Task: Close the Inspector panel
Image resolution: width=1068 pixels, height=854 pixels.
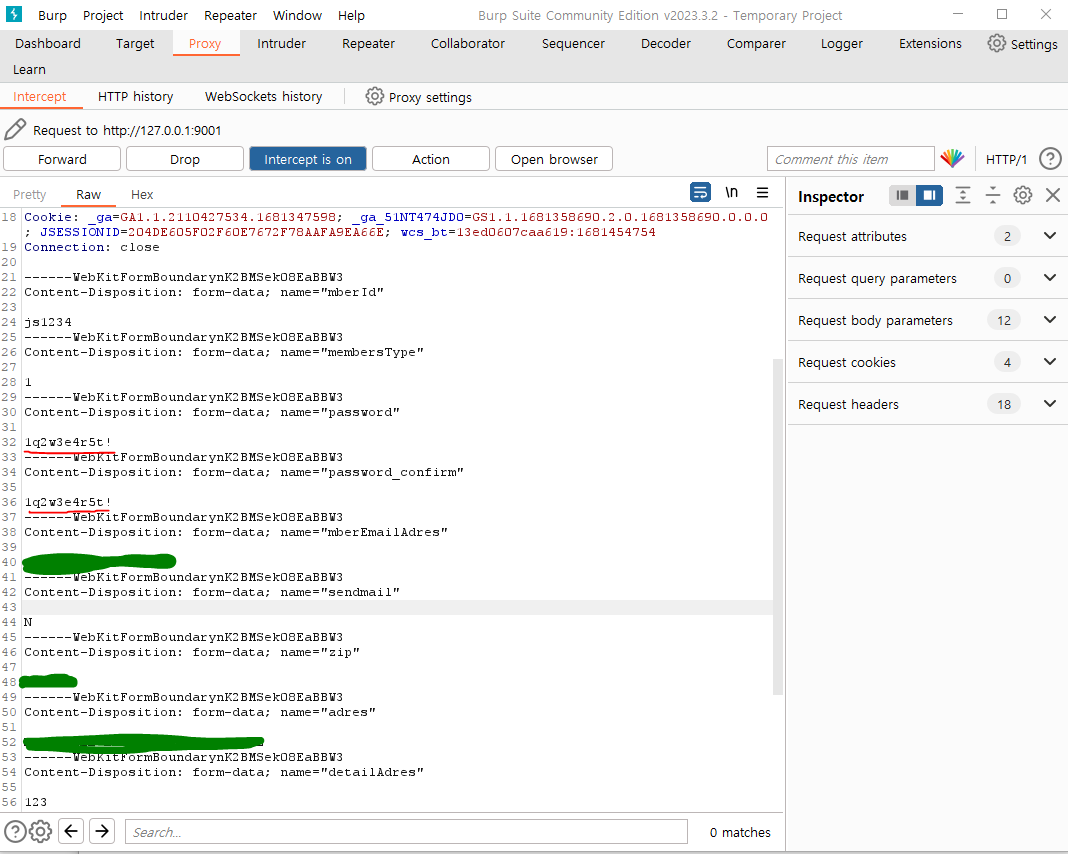Action: (x=1052, y=195)
